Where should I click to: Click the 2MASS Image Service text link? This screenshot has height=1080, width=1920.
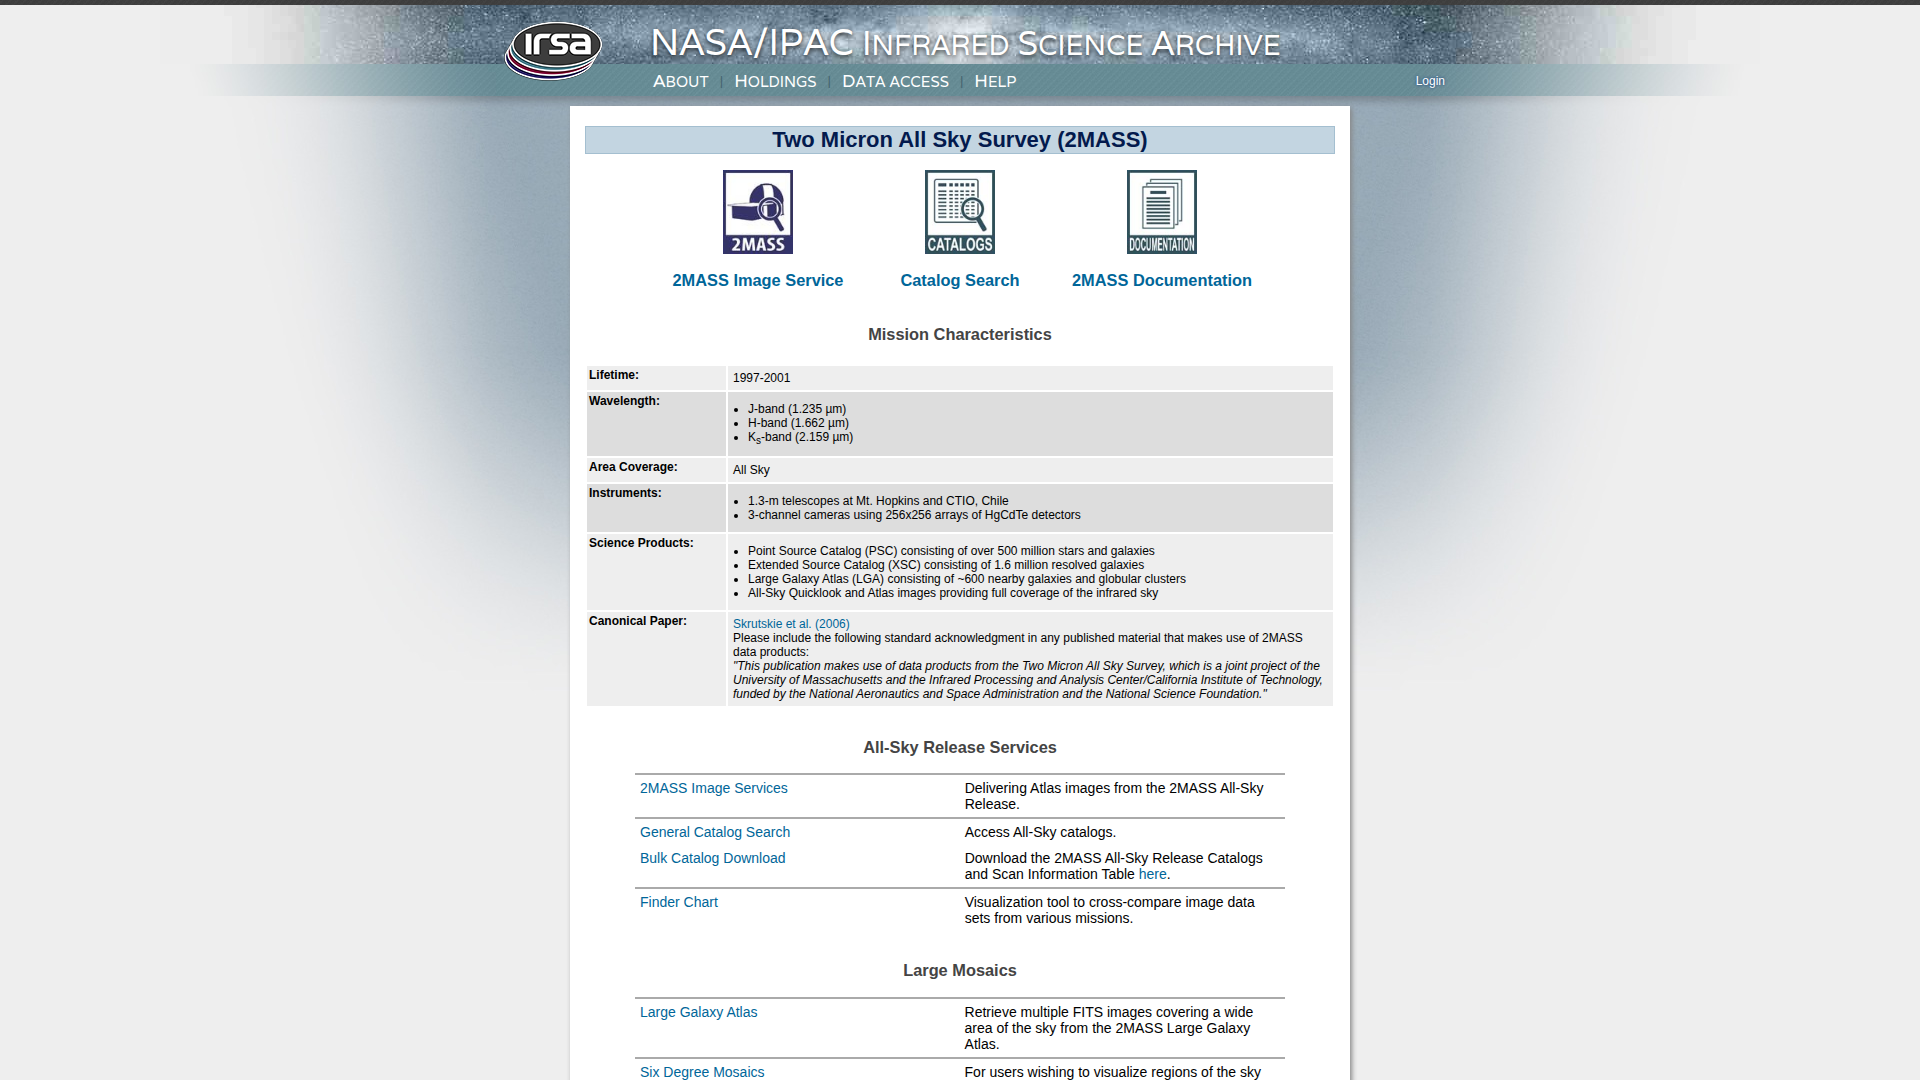click(758, 281)
